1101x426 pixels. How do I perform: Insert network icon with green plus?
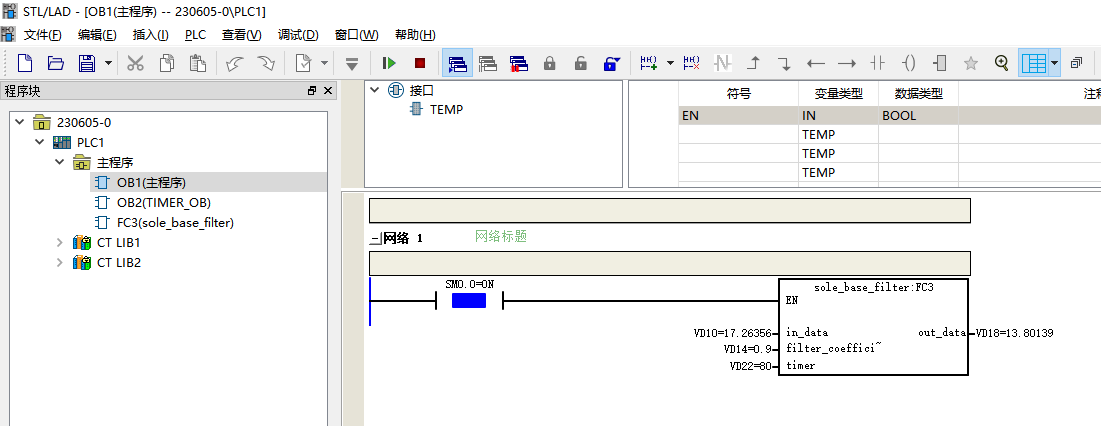[x=648, y=63]
